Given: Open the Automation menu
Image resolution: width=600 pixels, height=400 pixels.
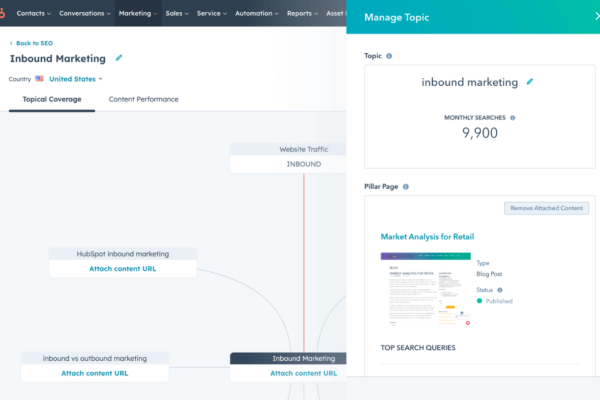Looking at the screenshot, I should (x=257, y=13).
